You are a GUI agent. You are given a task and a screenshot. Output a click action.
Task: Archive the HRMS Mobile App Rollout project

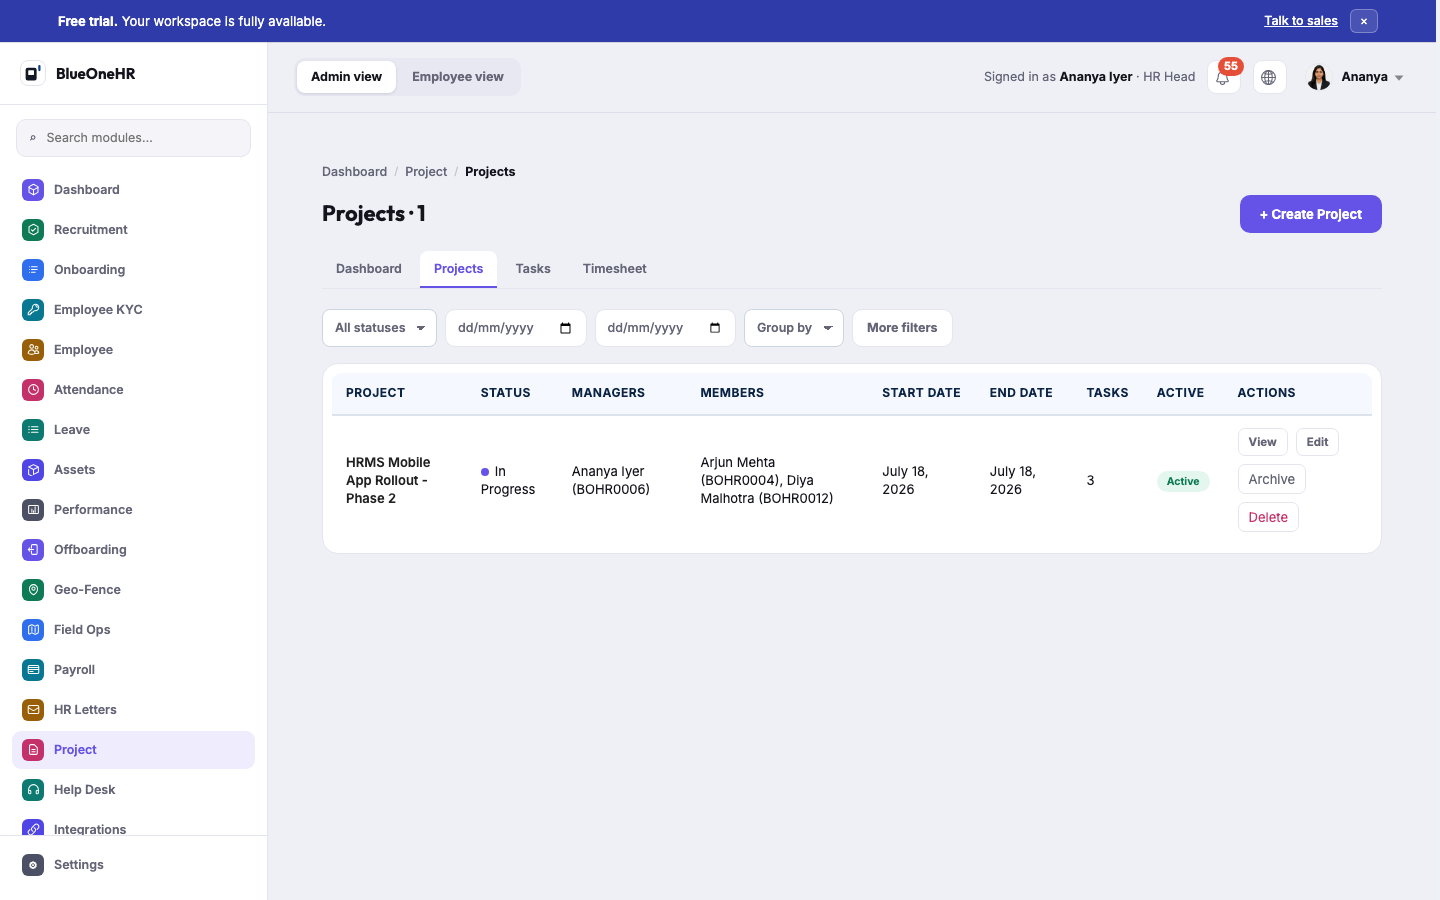[x=1272, y=479]
